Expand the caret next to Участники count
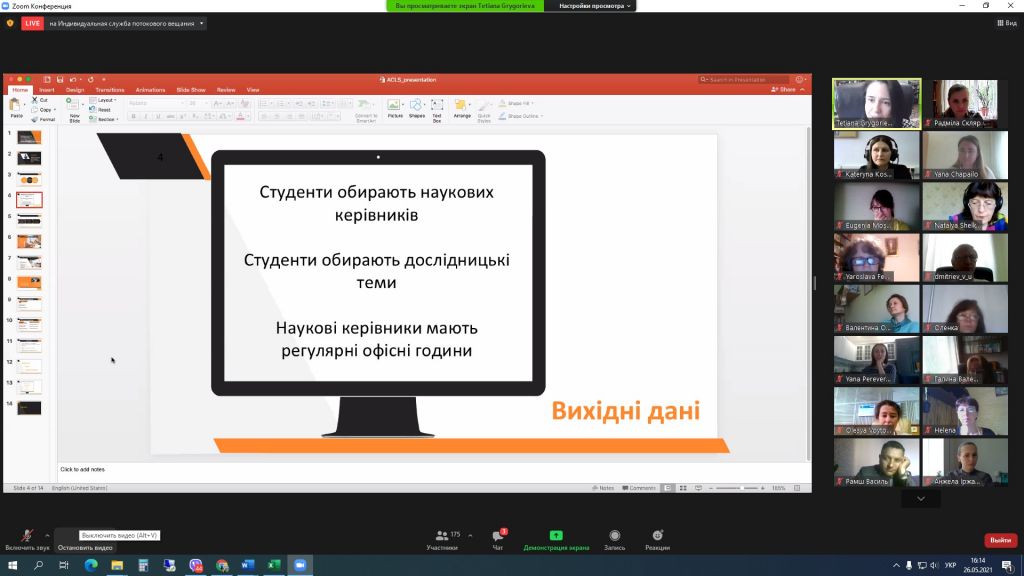The image size is (1024, 576). pyautogui.click(x=470, y=536)
